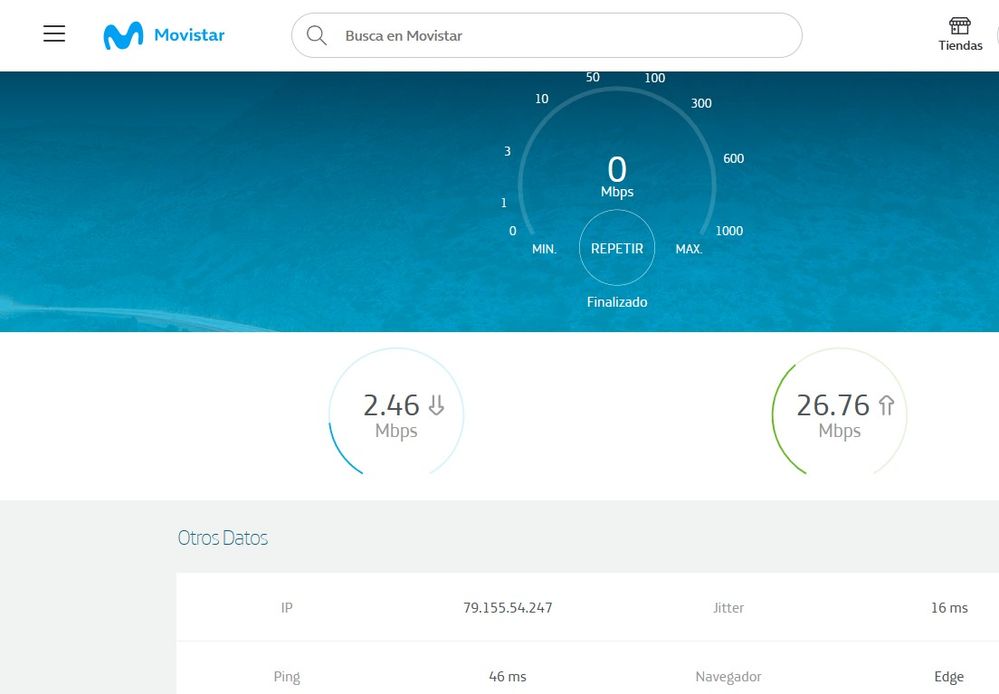Click the Movistar brand name text
999x694 pixels.
189,36
